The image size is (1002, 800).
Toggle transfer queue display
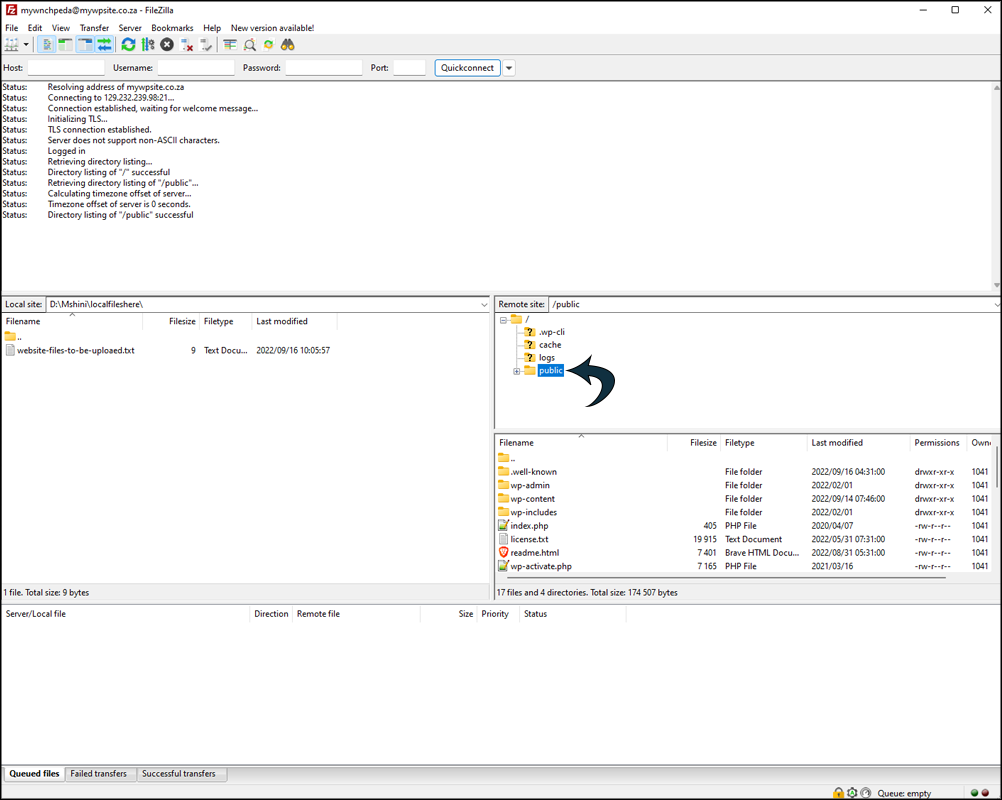pos(104,45)
